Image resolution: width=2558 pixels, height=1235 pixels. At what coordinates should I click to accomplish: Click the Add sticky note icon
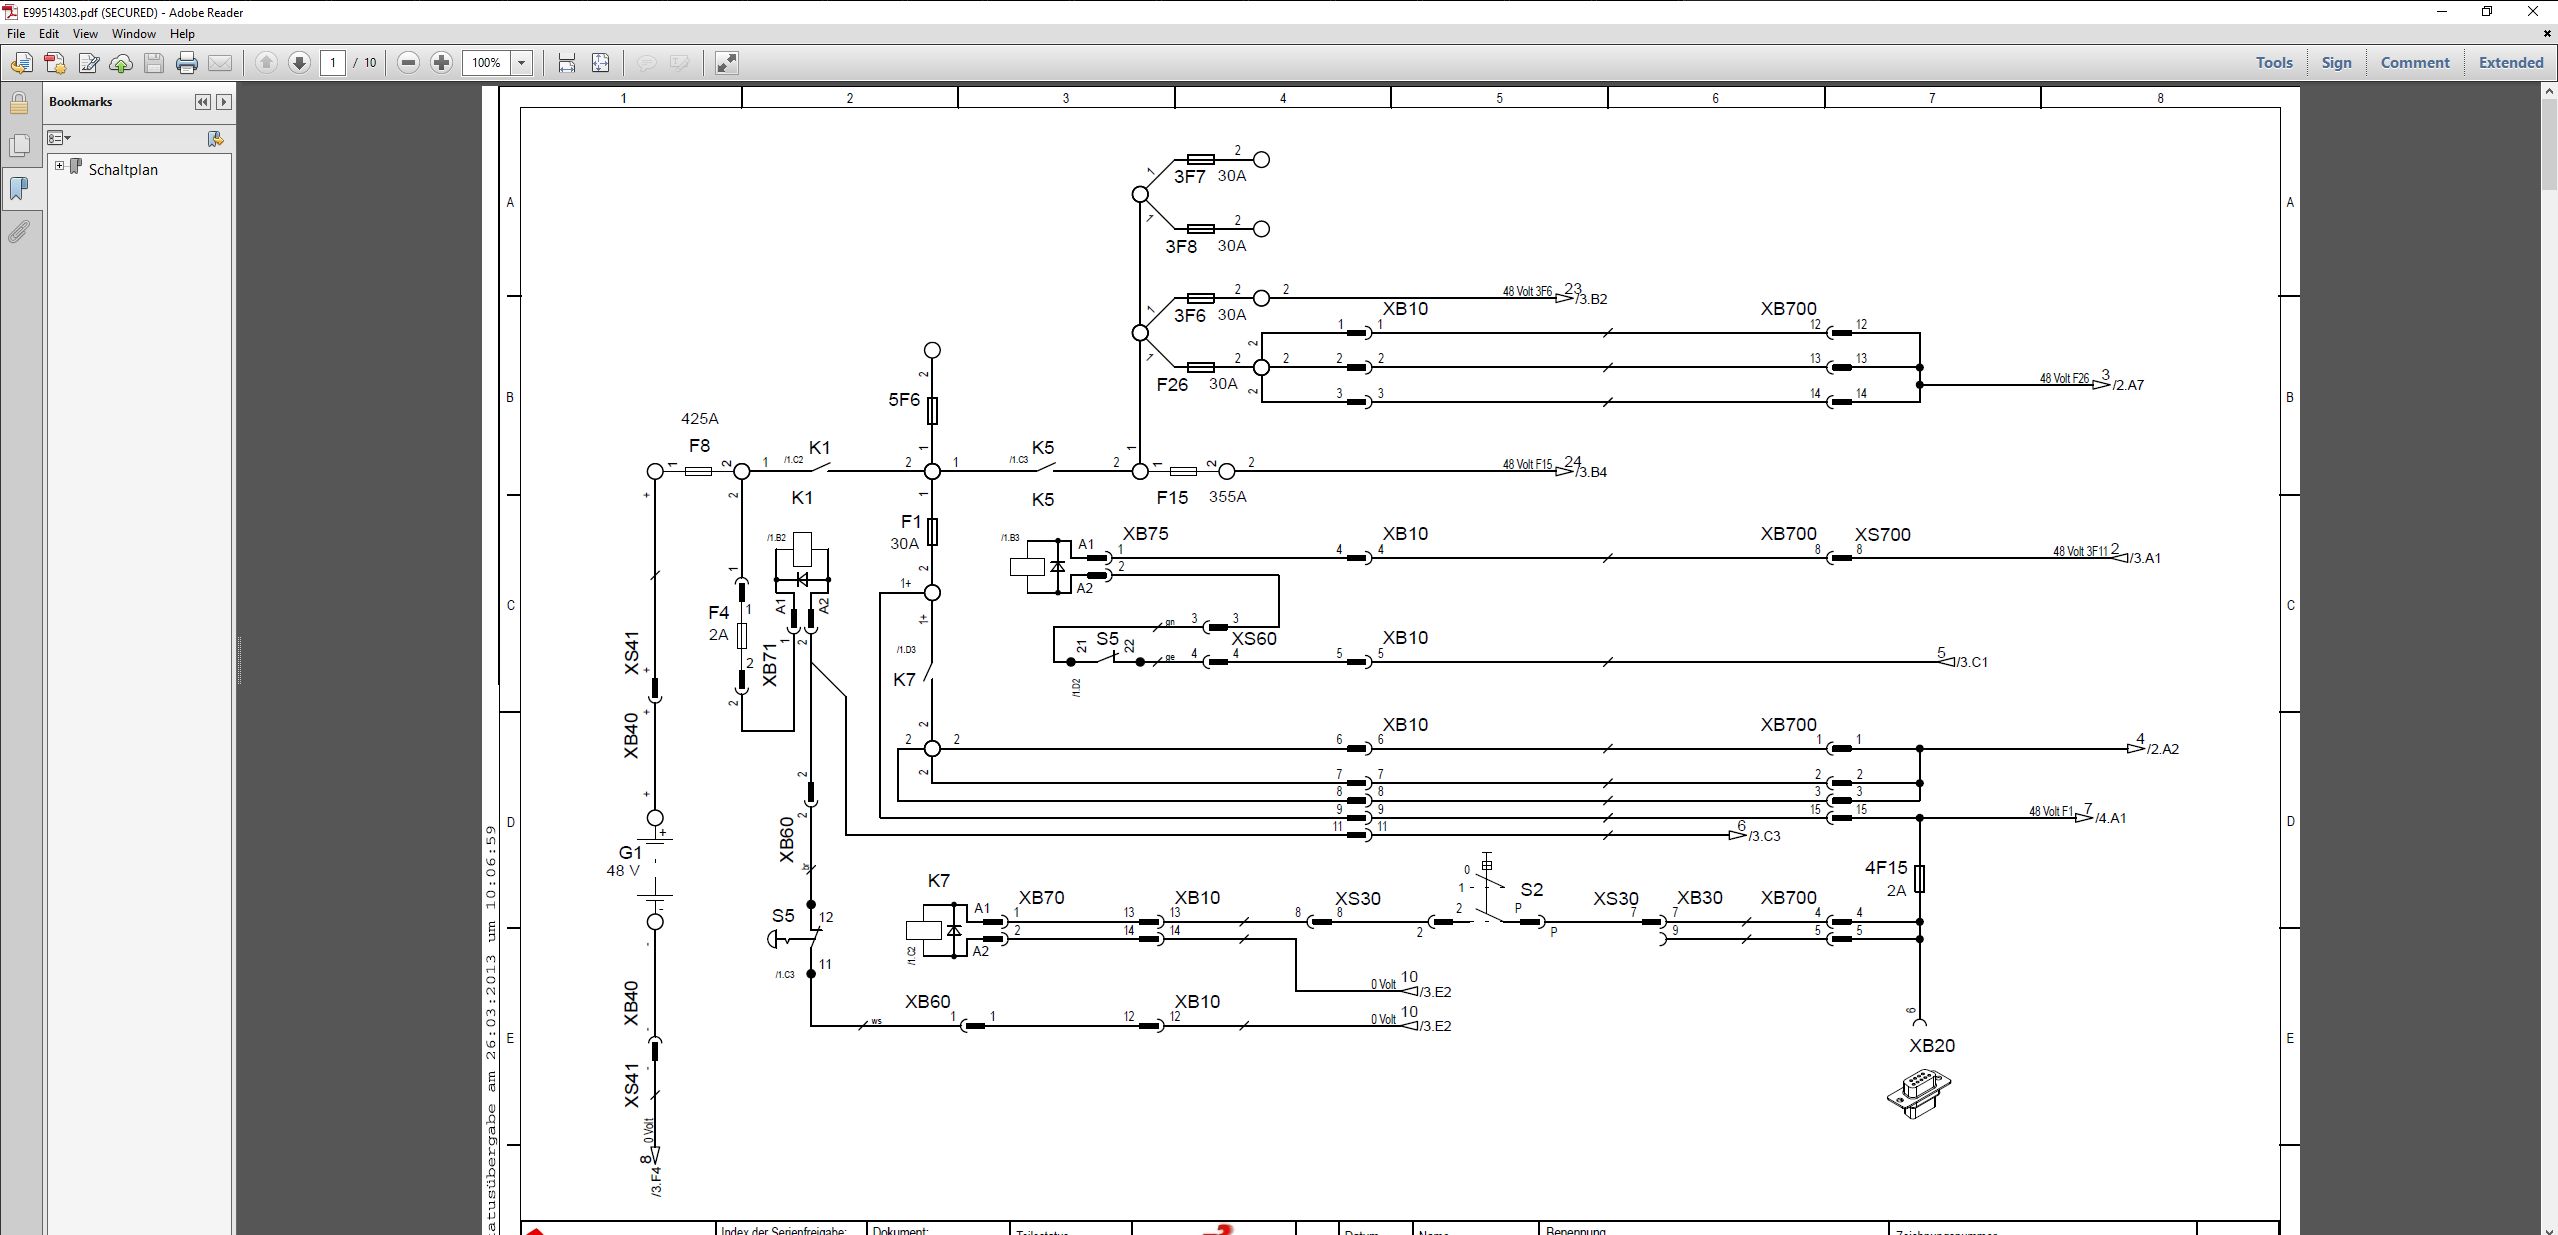click(646, 63)
